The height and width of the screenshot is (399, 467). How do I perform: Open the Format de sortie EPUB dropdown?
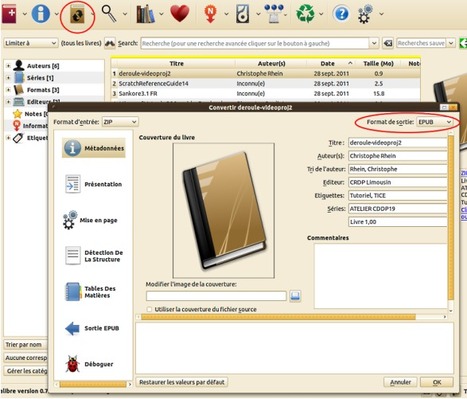[435, 122]
